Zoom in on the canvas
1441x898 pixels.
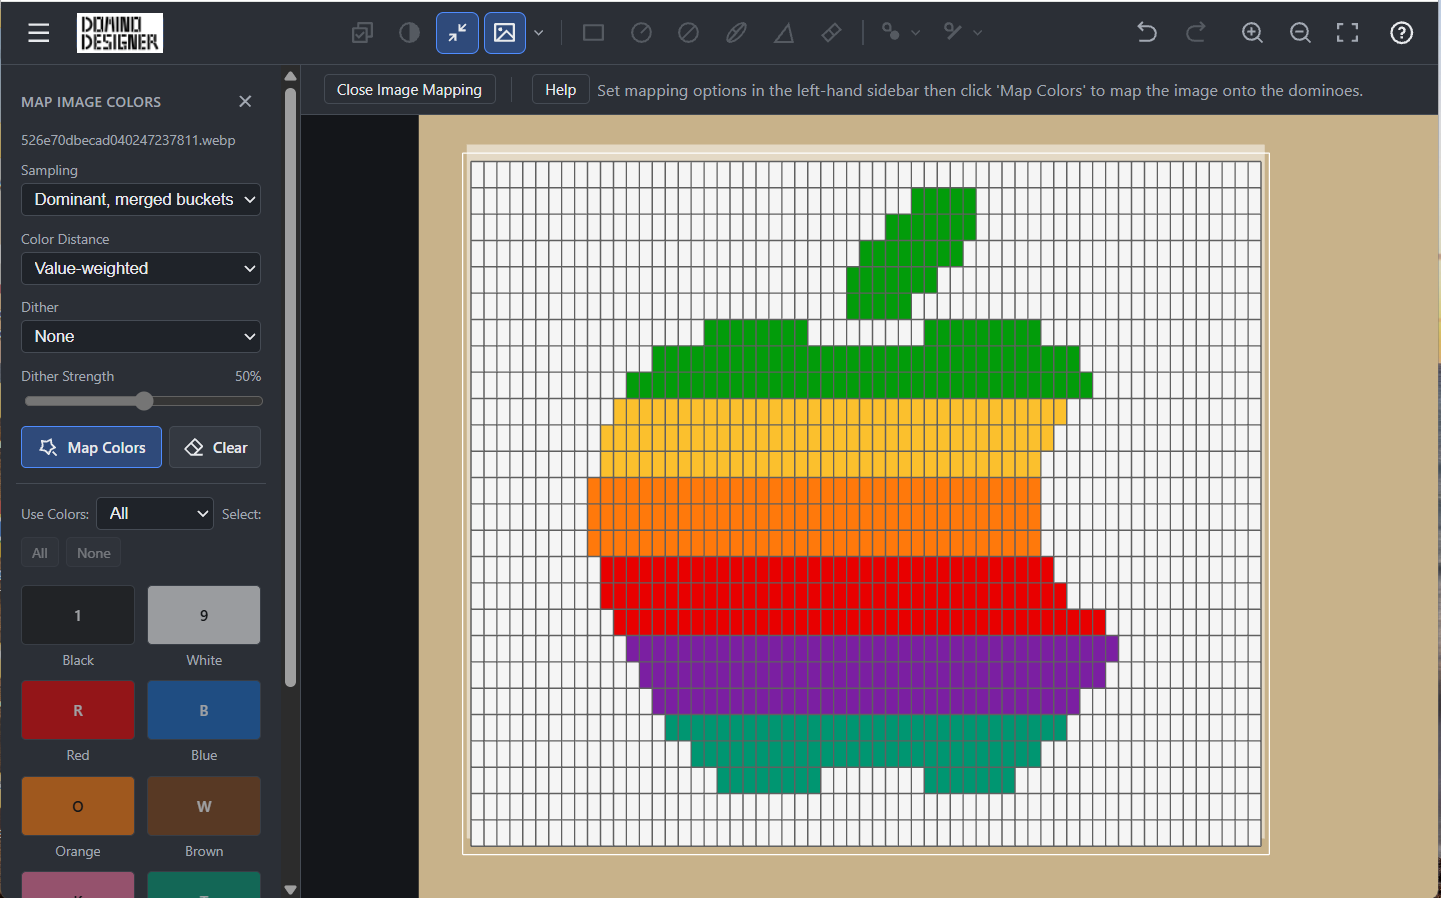coord(1252,33)
